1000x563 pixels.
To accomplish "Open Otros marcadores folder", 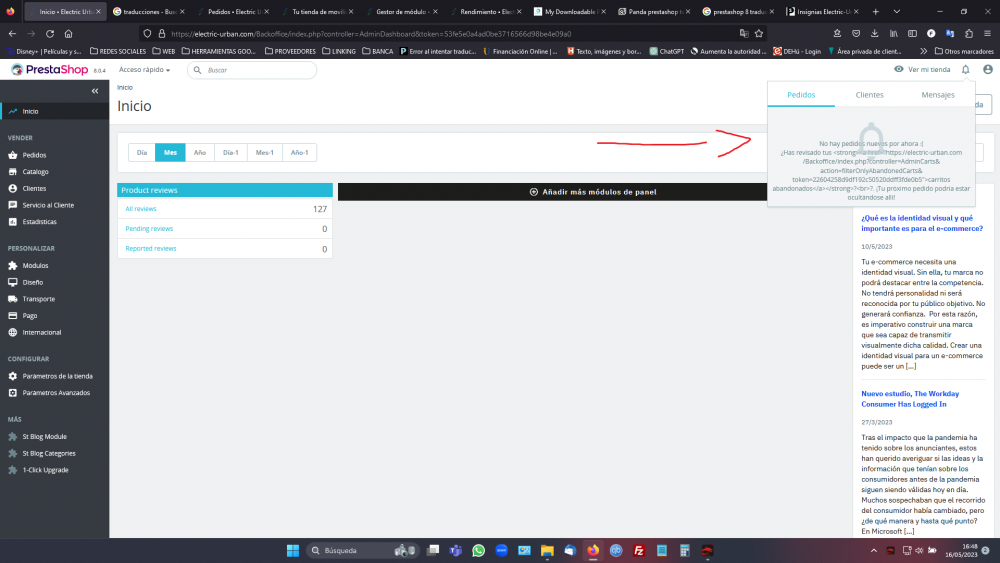I will [964, 51].
